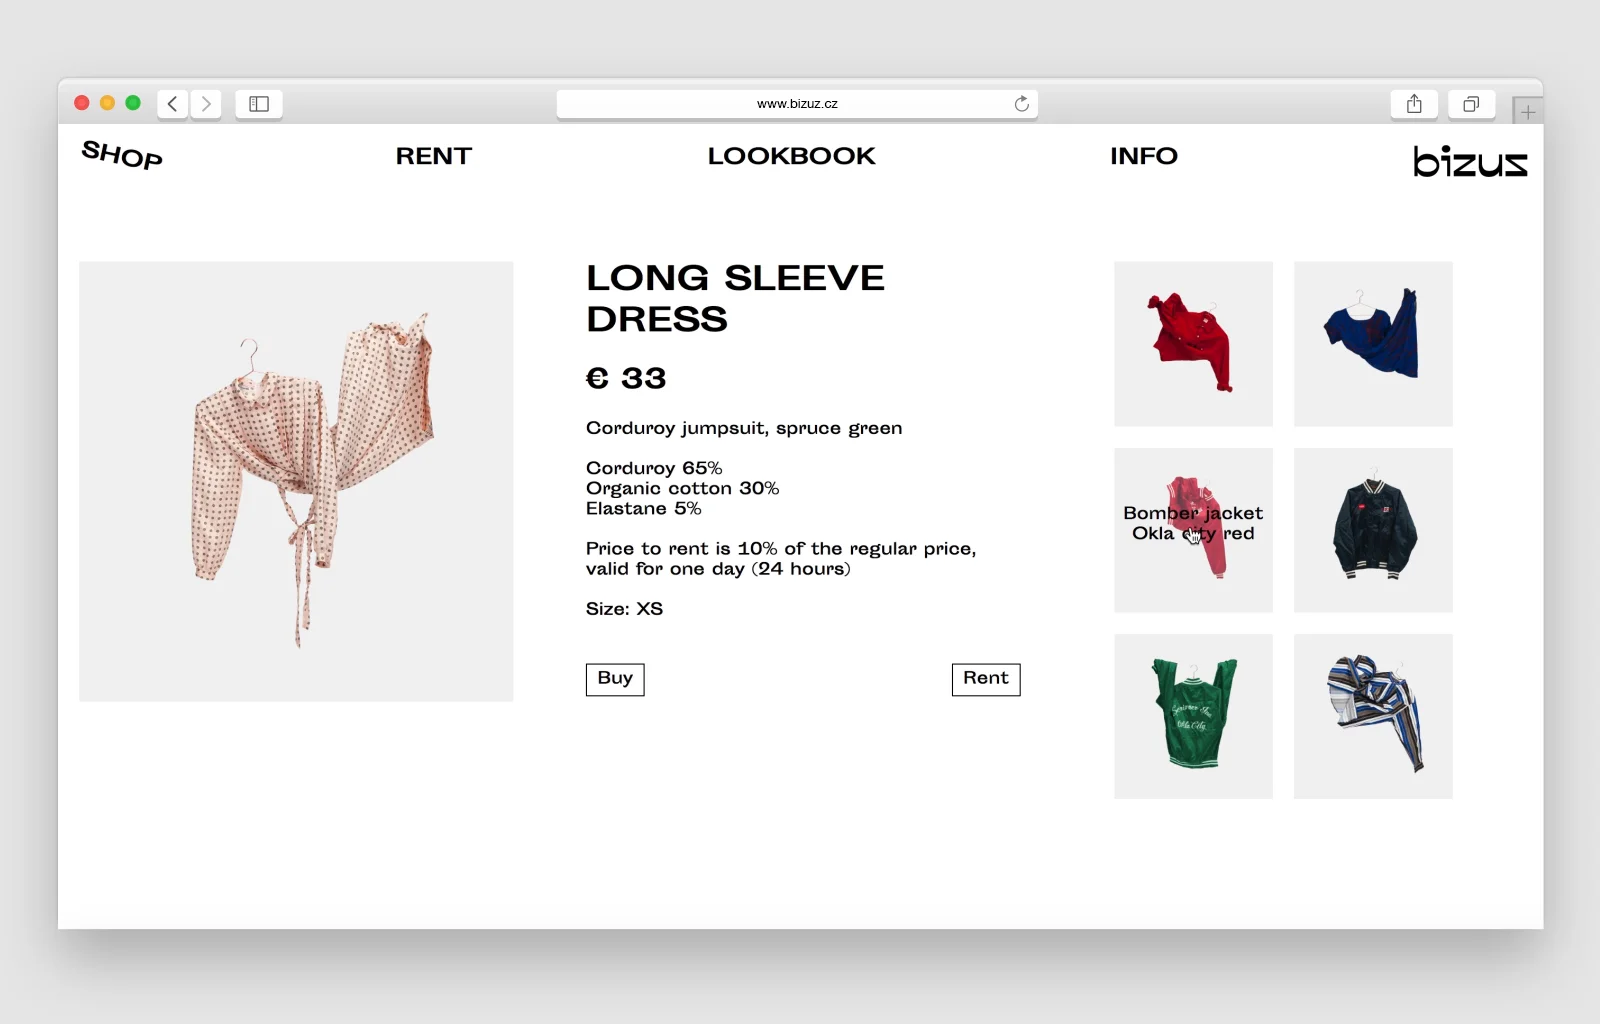Open the main long sleeve dress image

(296, 481)
